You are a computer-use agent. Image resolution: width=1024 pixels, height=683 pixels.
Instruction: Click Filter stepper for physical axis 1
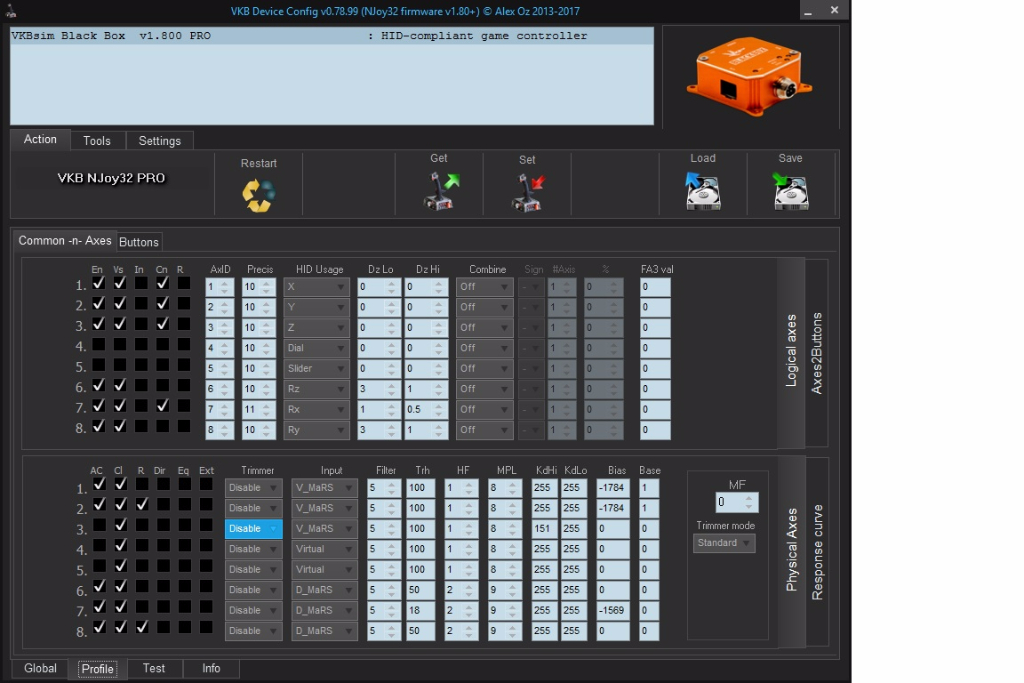tap(384, 488)
